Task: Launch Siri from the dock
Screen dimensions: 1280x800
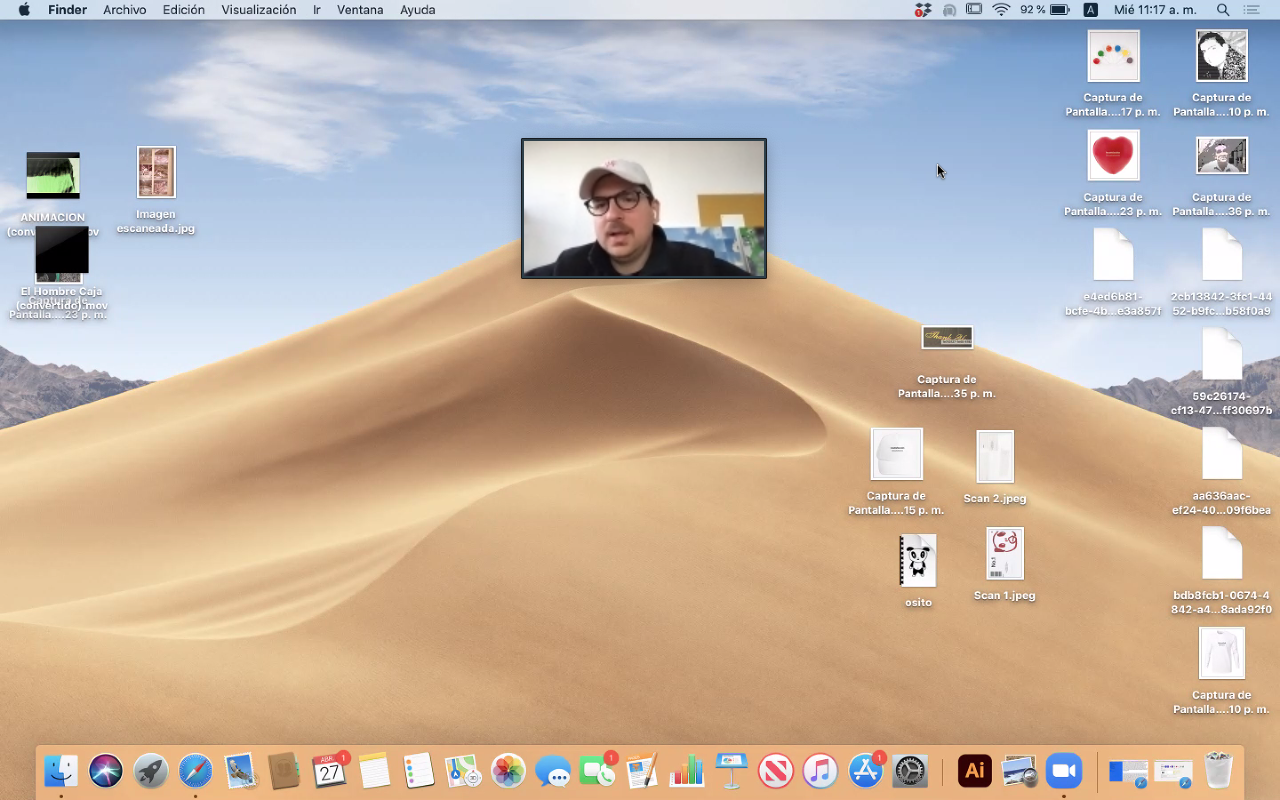Action: point(106,771)
